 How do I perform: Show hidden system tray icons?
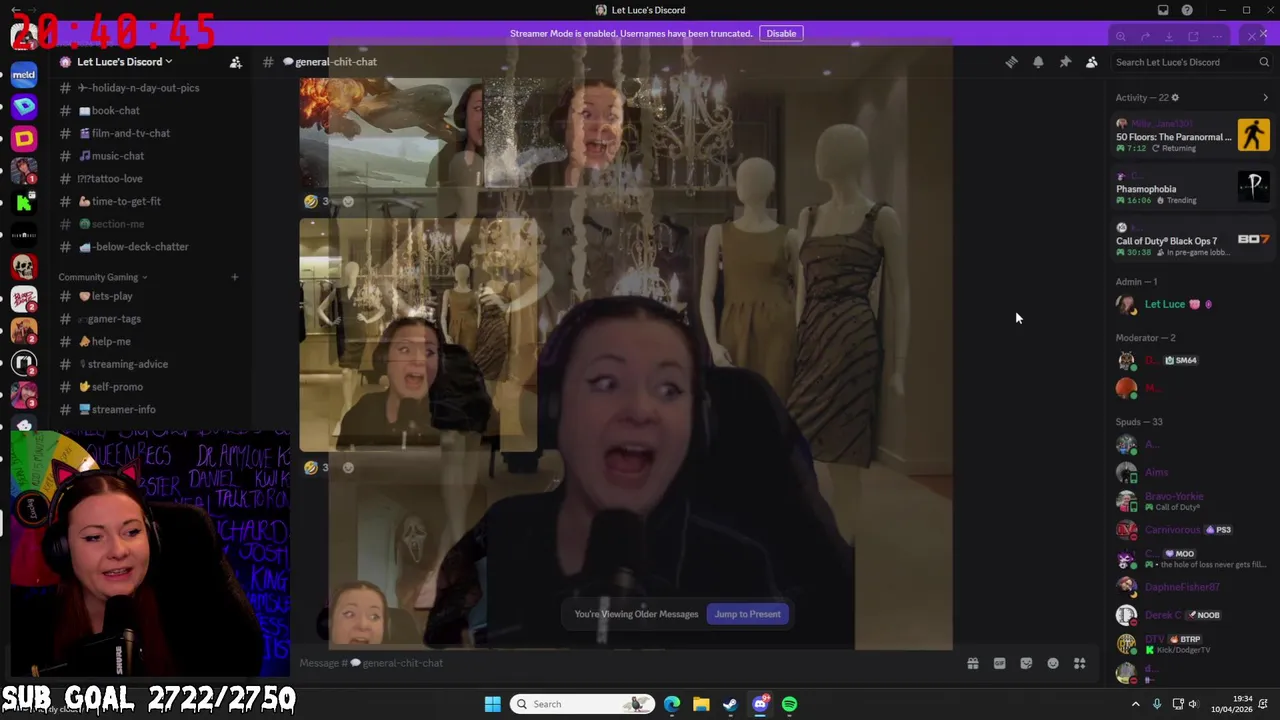pyautogui.click(x=1135, y=704)
